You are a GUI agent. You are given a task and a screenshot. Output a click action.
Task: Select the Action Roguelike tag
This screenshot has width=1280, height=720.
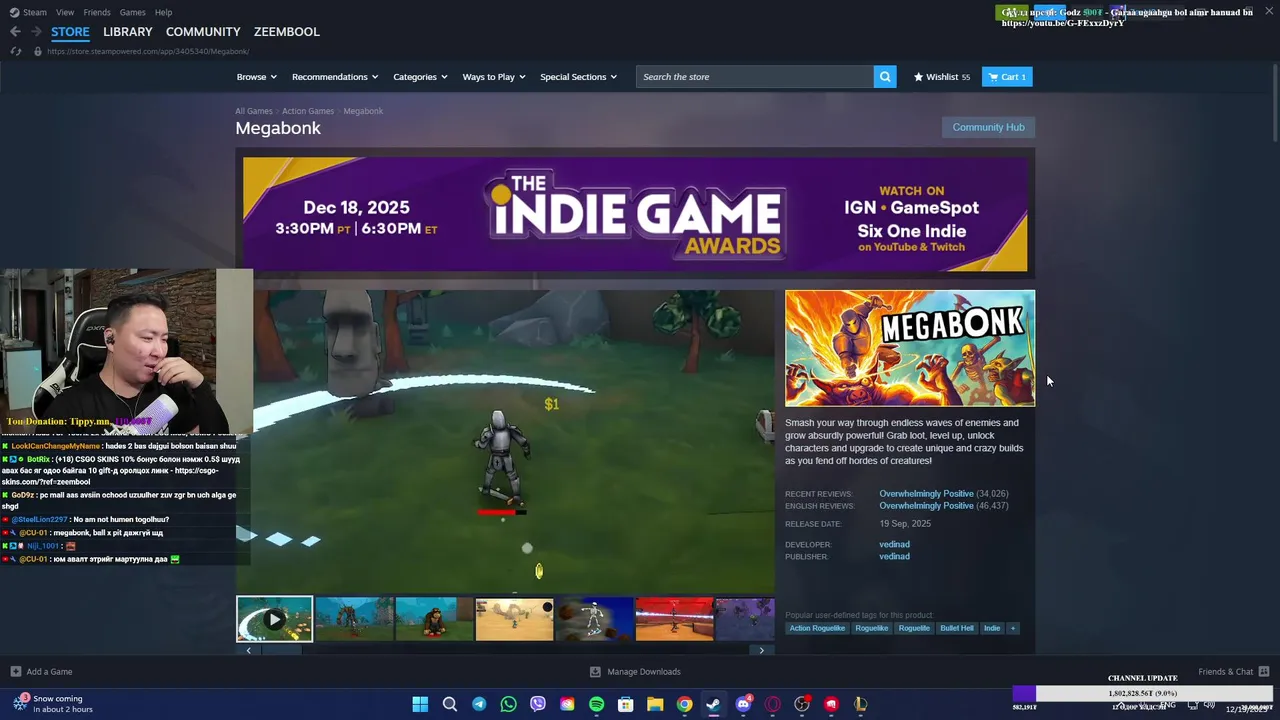[x=817, y=628]
